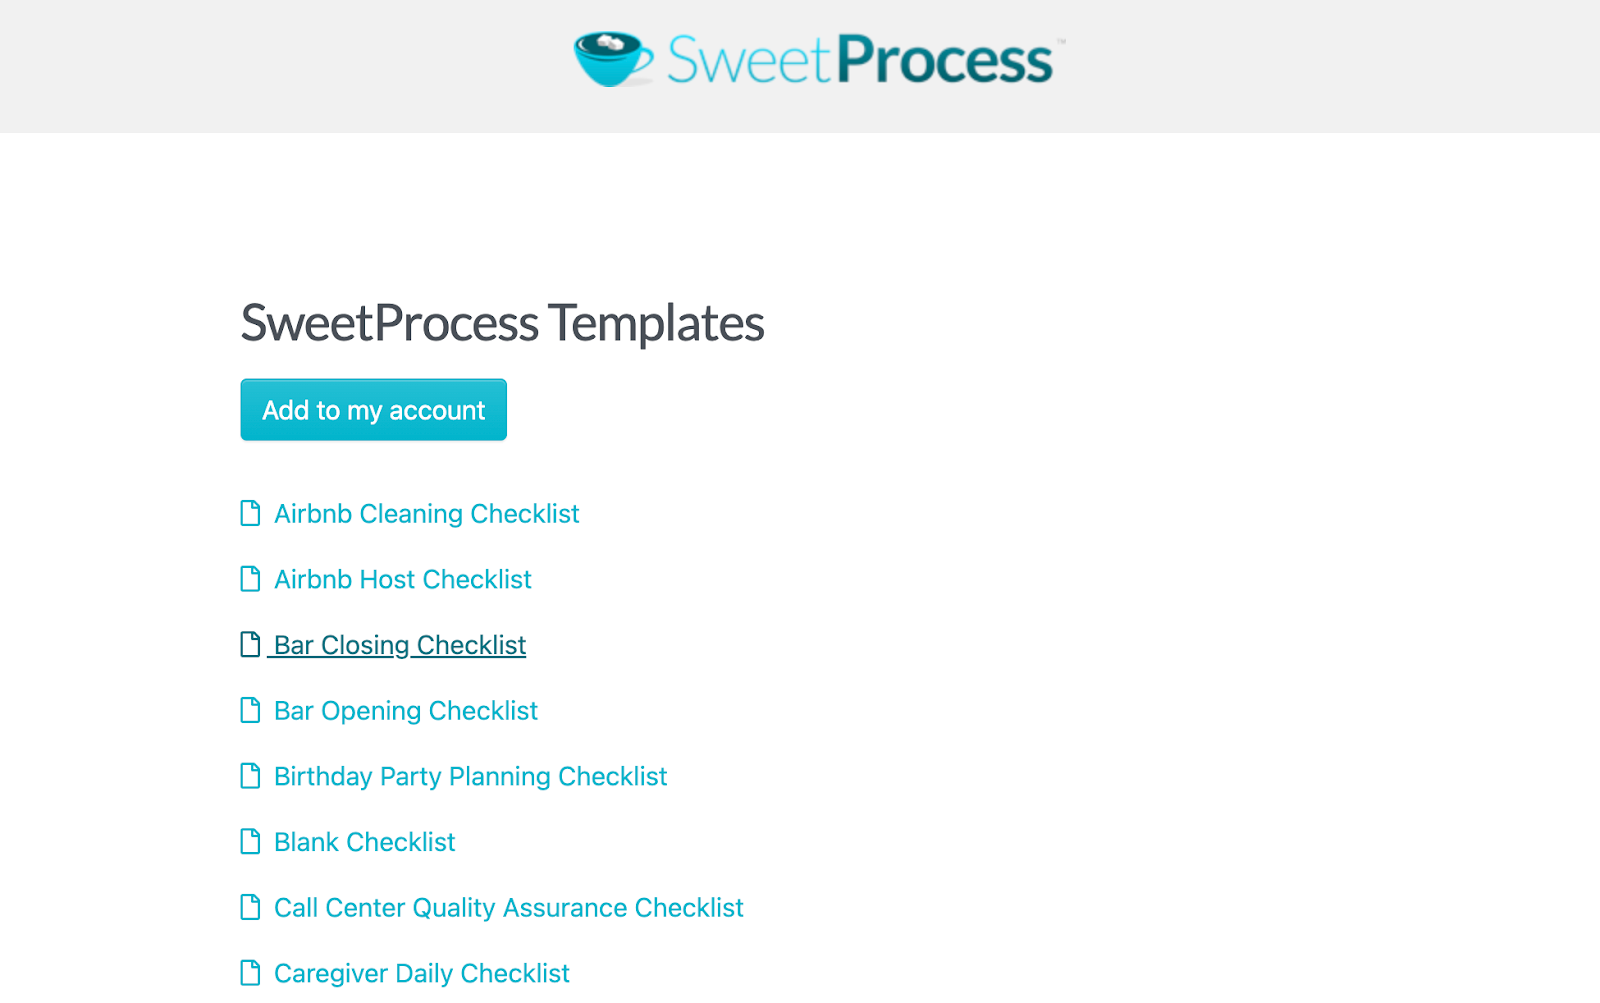The image size is (1600, 1003).
Task: Click the document icon beside Bar Closing Checklist
Action: click(250, 644)
